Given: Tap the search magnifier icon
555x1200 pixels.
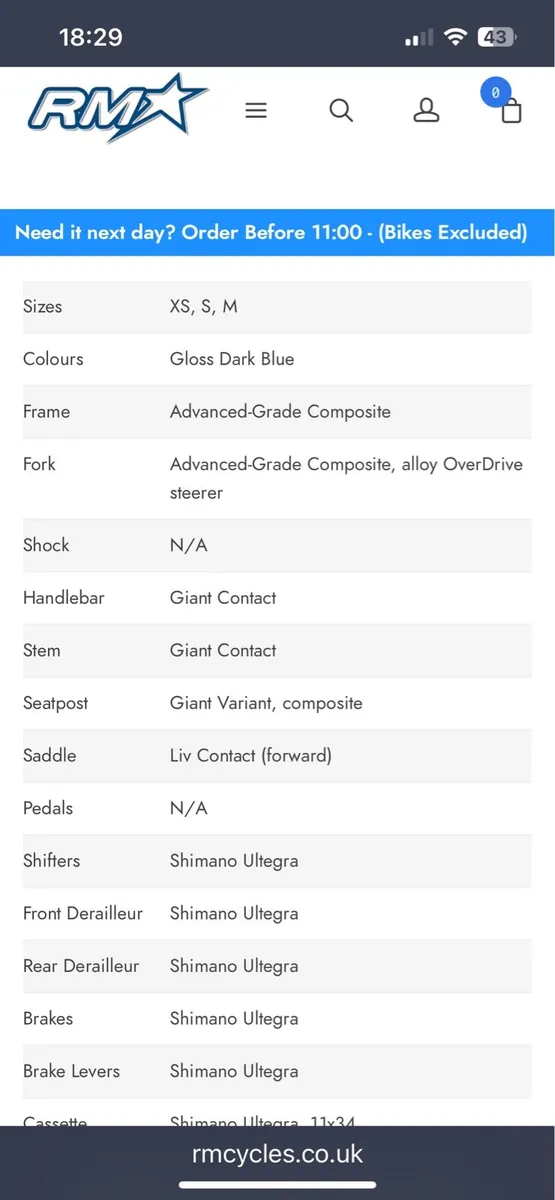Looking at the screenshot, I should (341, 110).
